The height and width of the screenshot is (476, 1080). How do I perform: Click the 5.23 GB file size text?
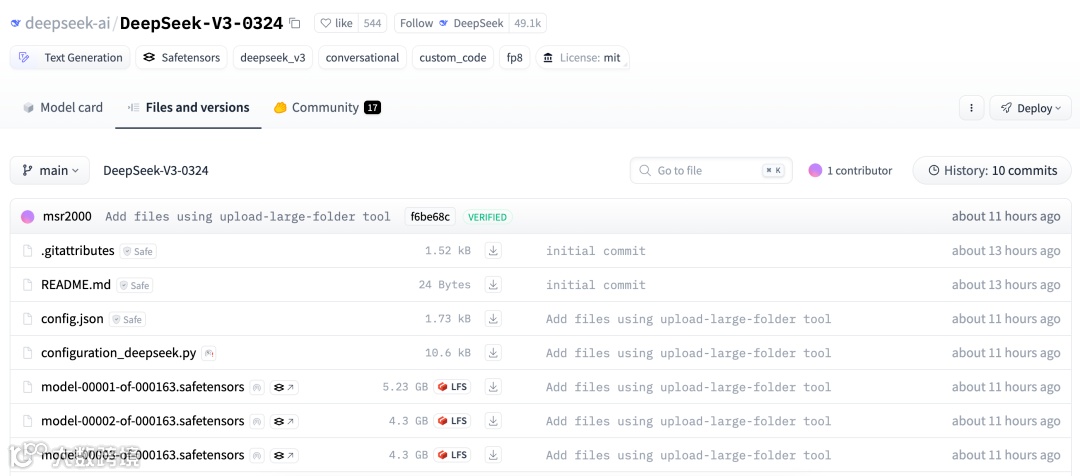406,387
